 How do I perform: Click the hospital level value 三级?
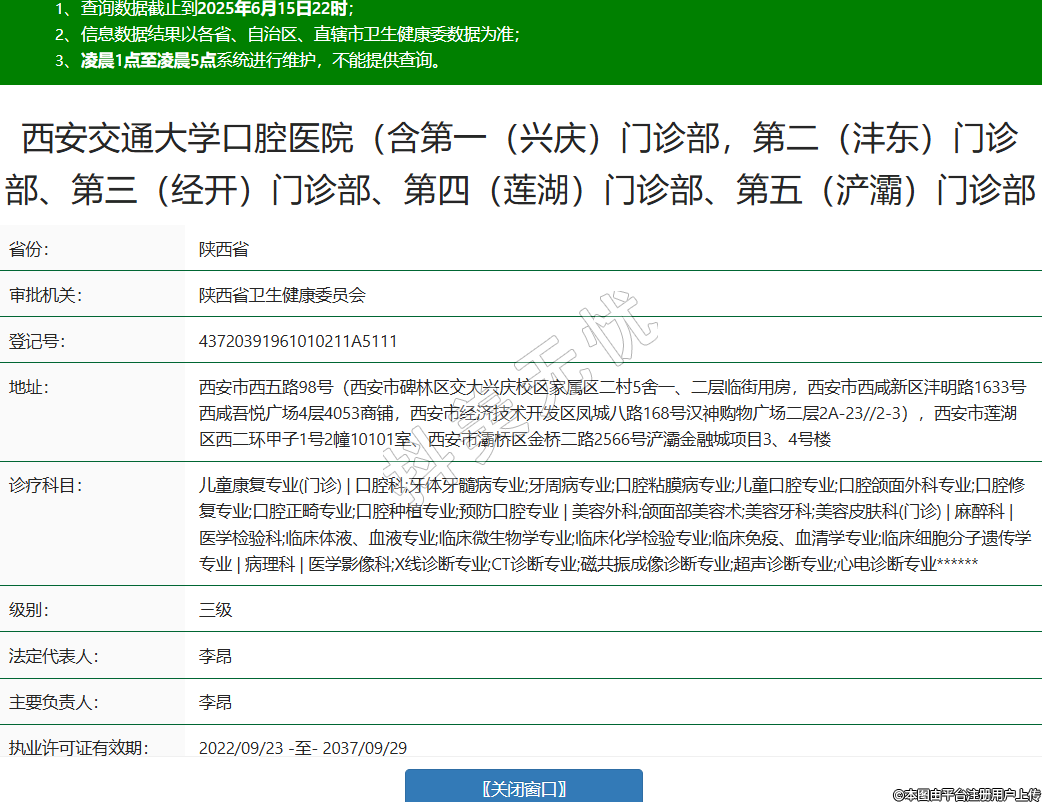point(216,610)
